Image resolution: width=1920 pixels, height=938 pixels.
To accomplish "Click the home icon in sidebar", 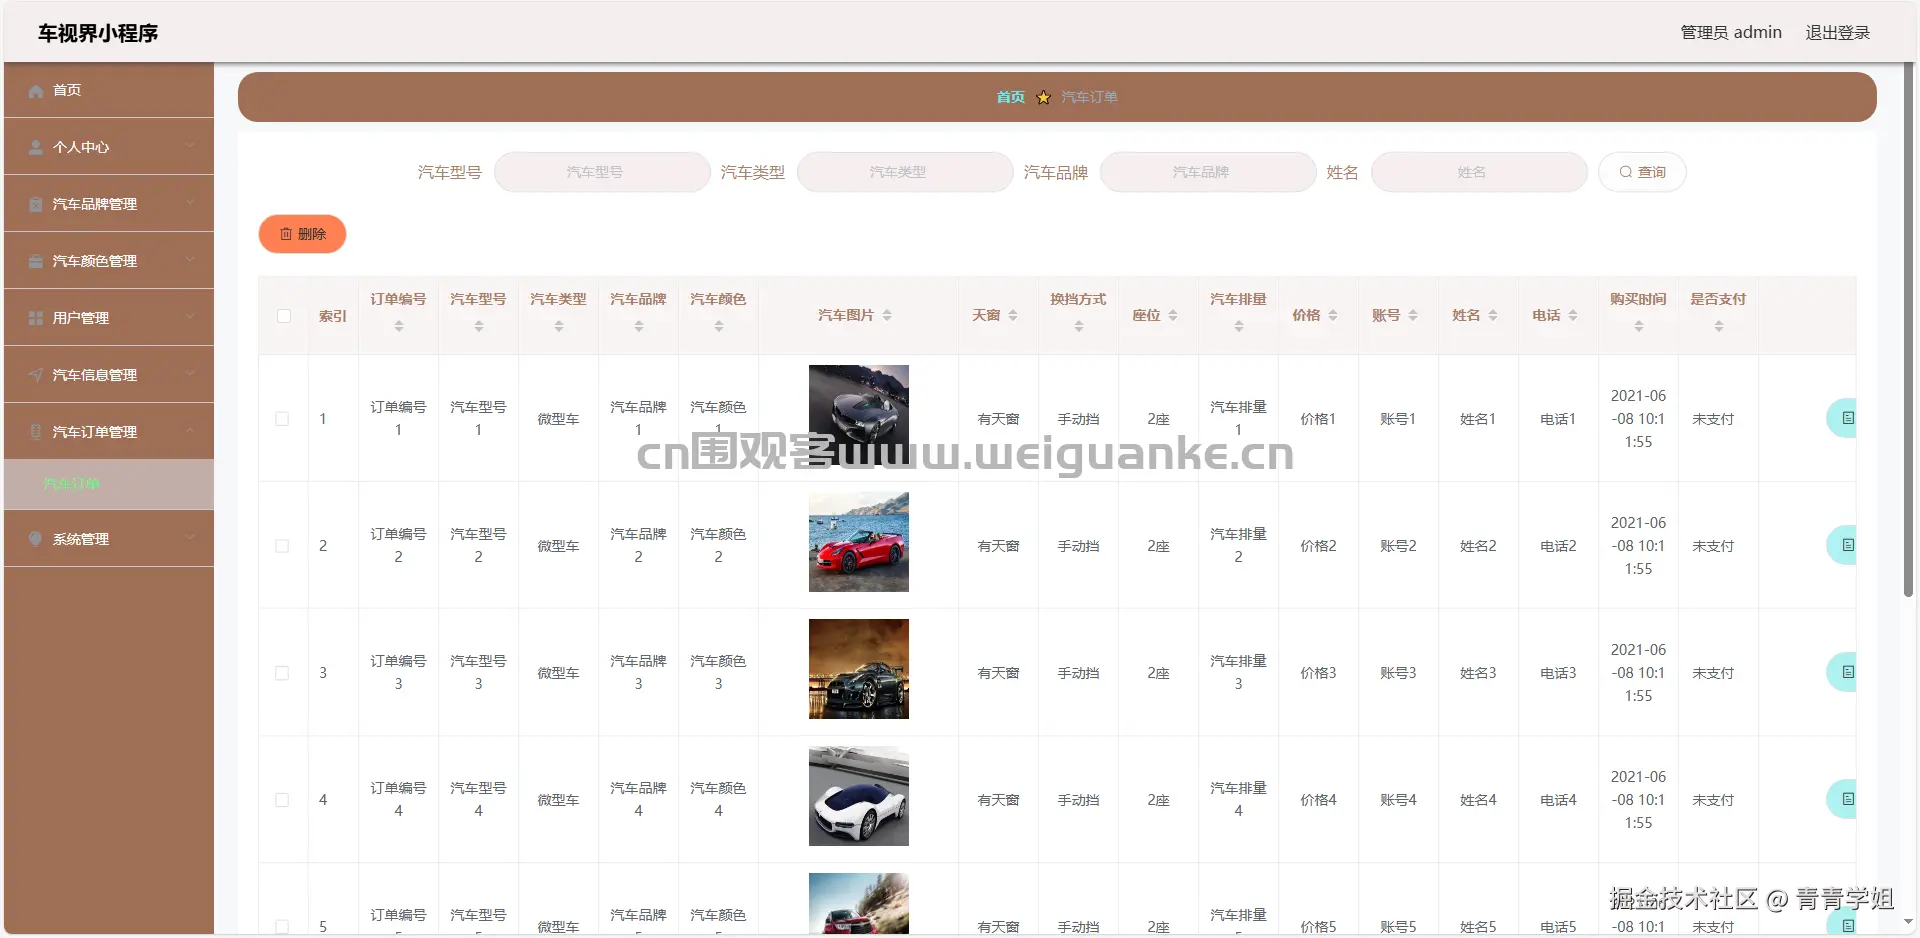I will tap(36, 91).
